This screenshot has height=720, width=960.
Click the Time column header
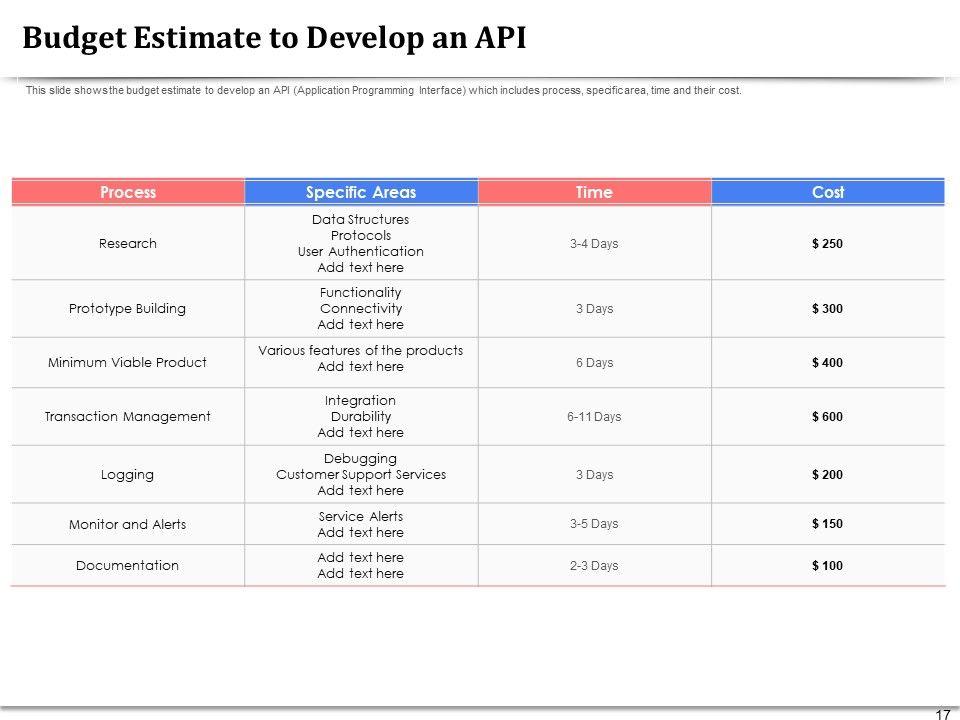point(594,192)
